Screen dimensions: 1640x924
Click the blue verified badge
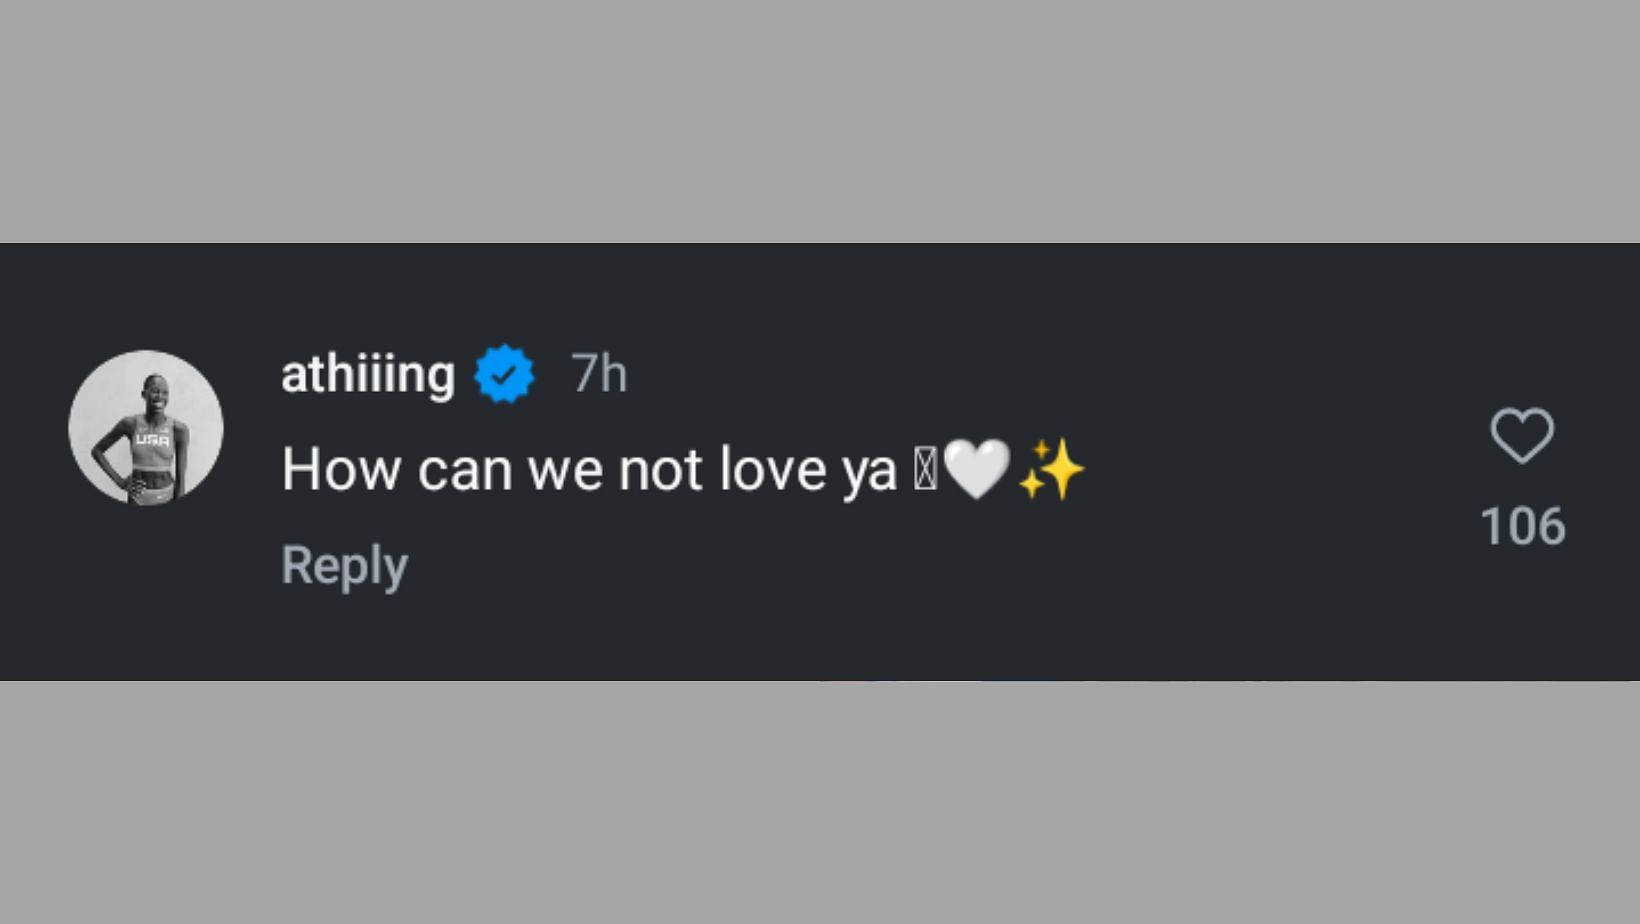[x=504, y=374]
